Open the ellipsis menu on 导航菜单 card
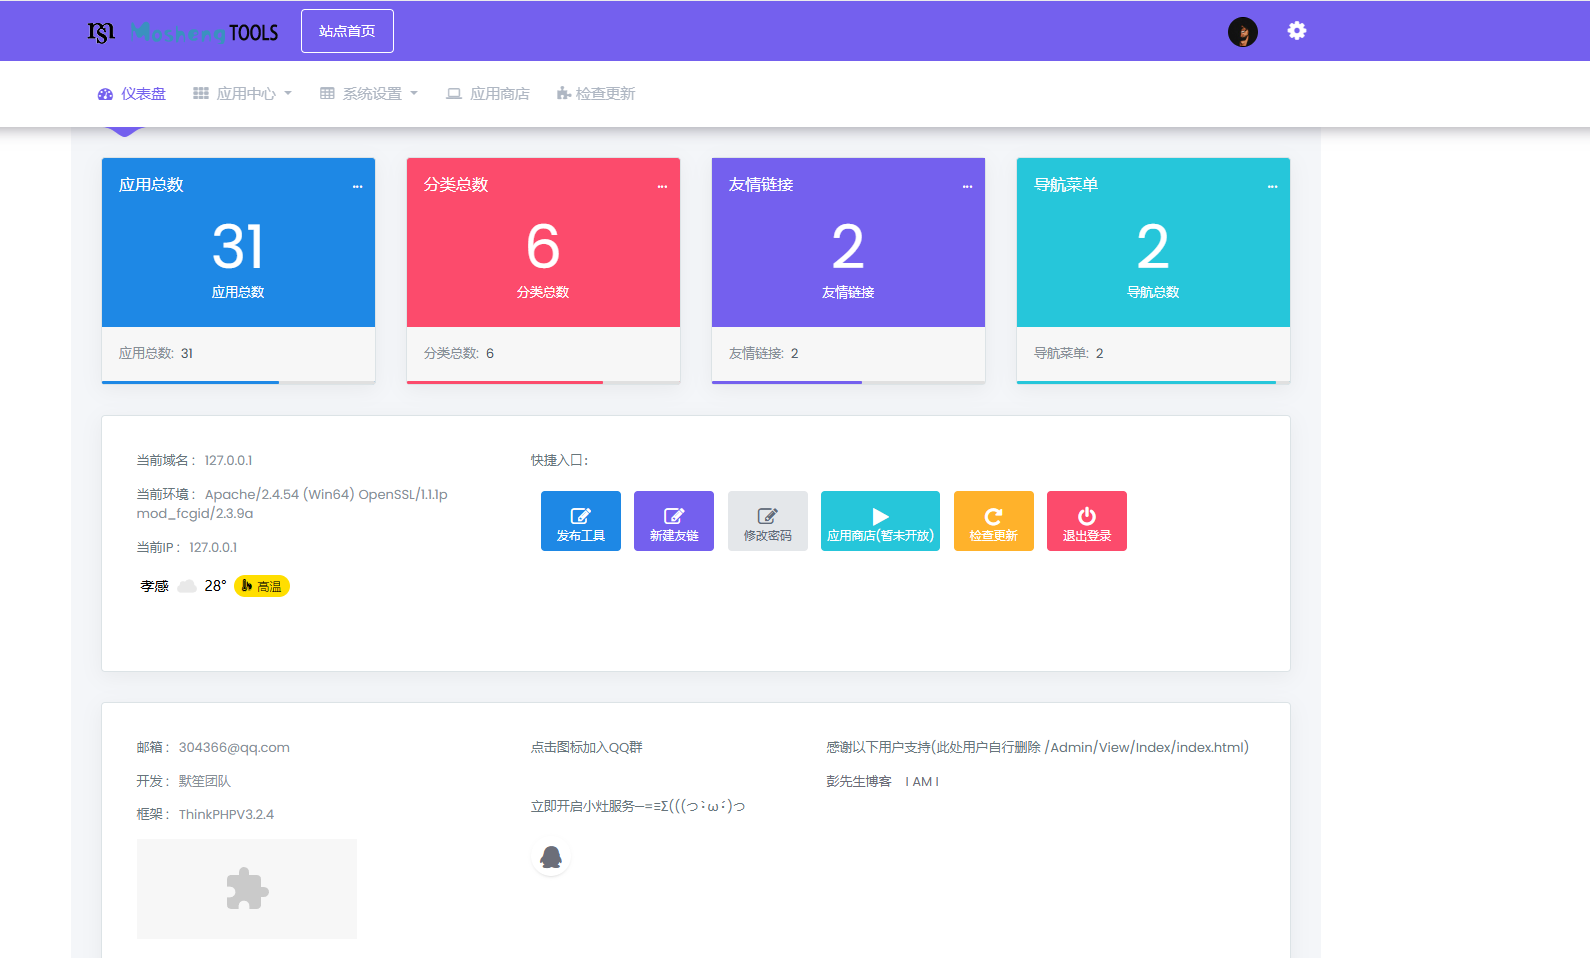Screen dimensions: 1590x958 1272,187
